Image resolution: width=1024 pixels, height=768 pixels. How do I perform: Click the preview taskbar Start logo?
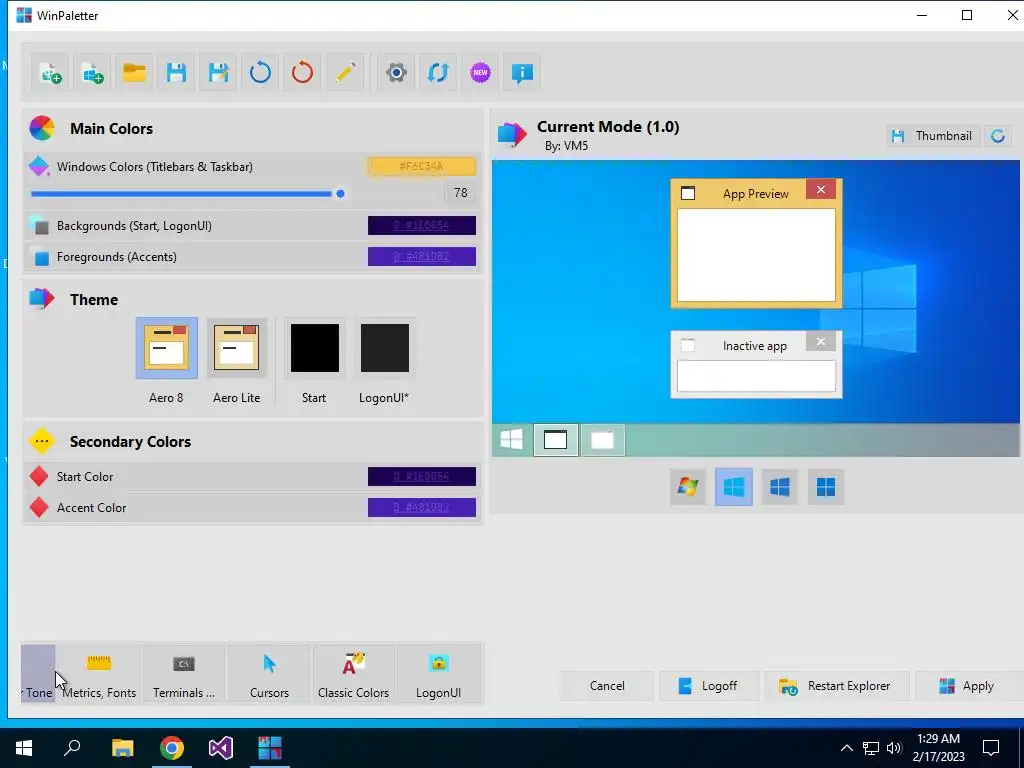coord(512,440)
